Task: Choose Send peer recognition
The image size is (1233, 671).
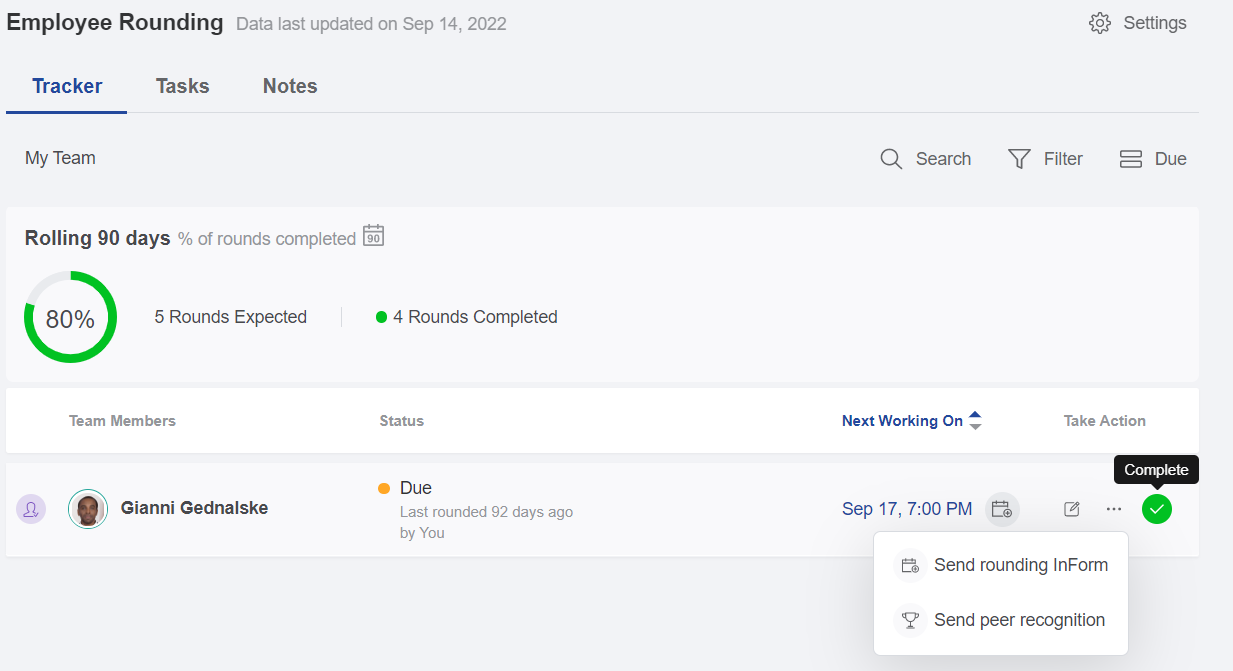Action: [x=1019, y=620]
